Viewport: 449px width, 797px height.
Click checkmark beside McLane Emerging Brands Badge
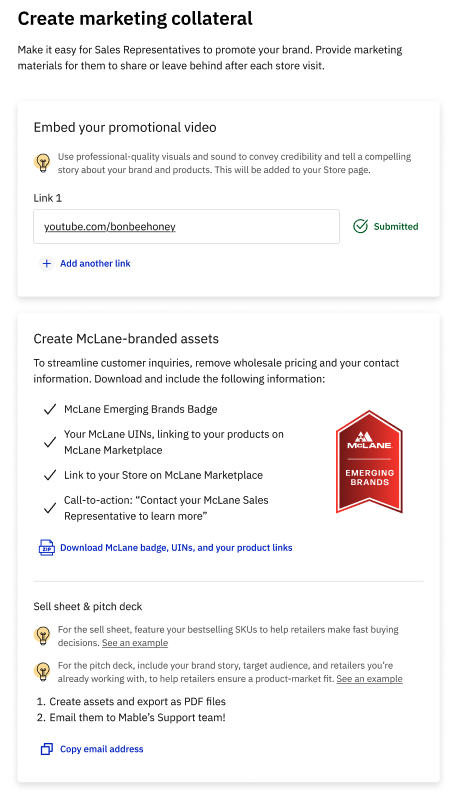click(50, 410)
